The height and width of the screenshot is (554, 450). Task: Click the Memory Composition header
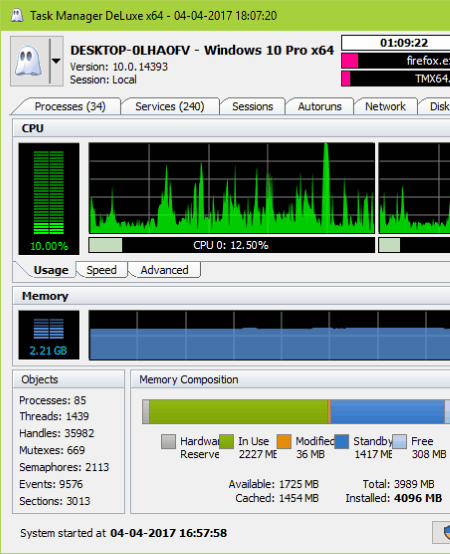pyautogui.click(x=290, y=379)
